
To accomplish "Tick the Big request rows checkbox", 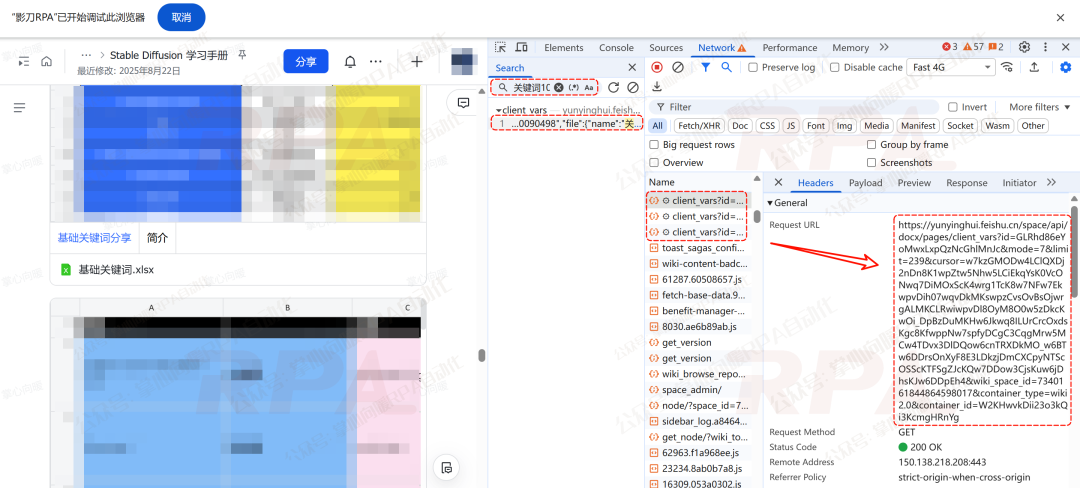I will tap(654, 145).
